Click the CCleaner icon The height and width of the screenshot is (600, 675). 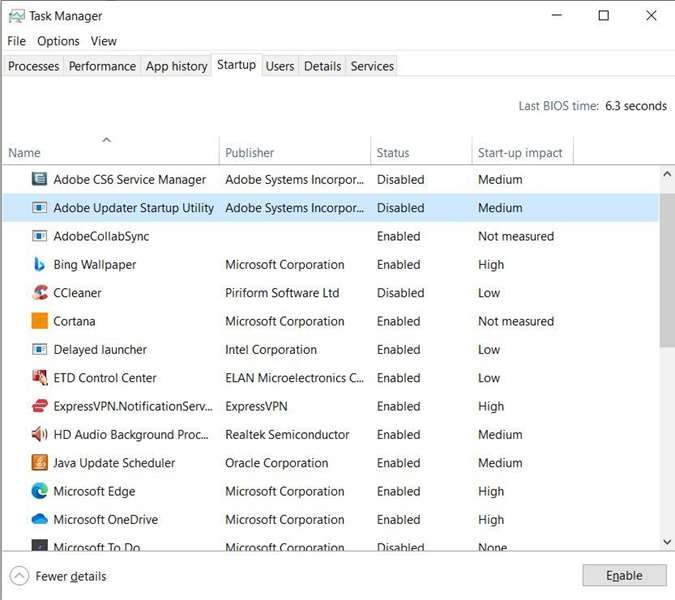click(x=40, y=293)
